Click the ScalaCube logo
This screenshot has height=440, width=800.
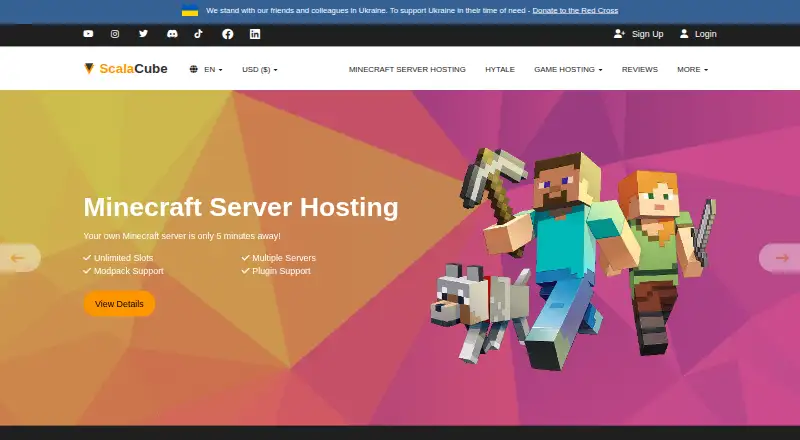click(126, 68)
